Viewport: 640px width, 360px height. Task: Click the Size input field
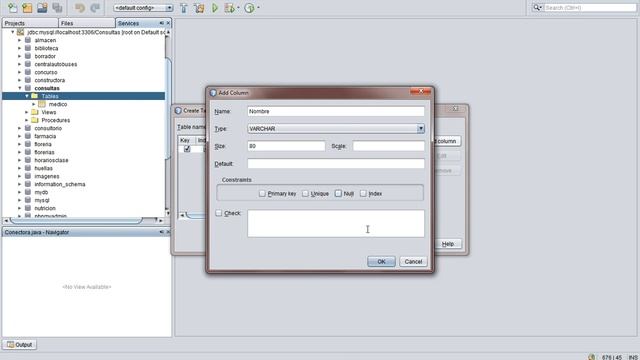click(x=286, y=146)
